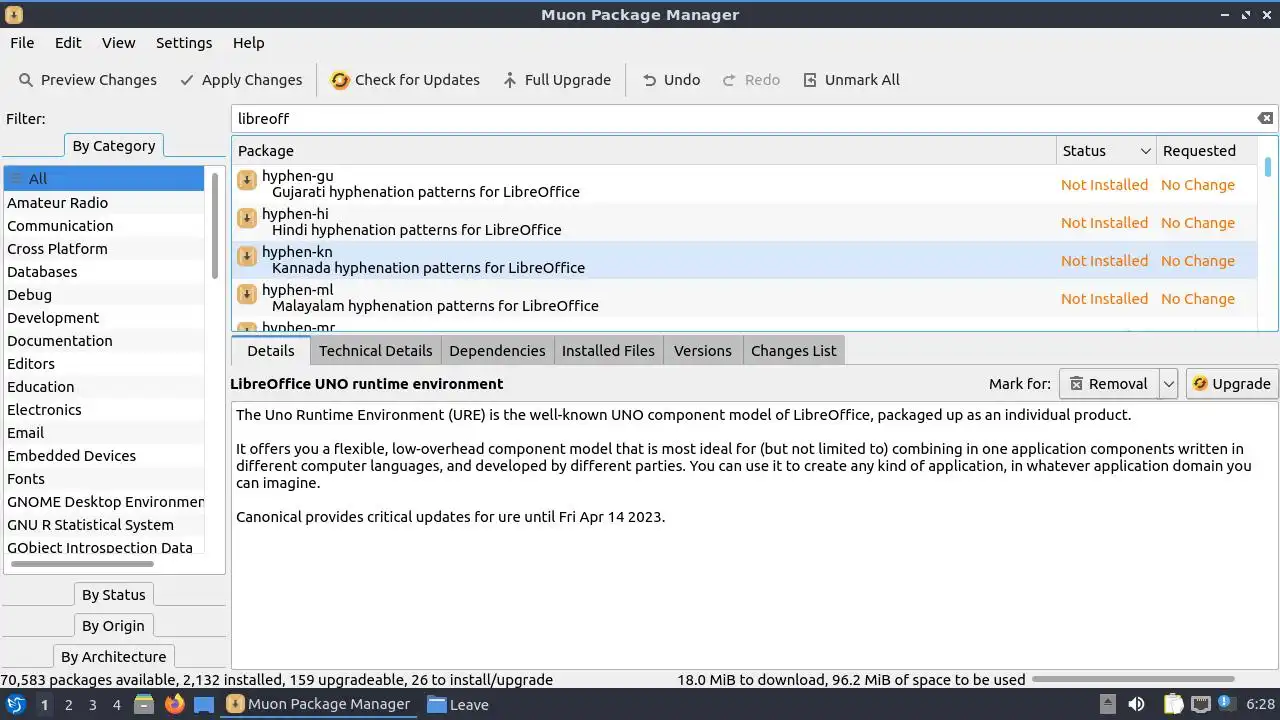Click the Redo toolbar button

click(751, 80)
